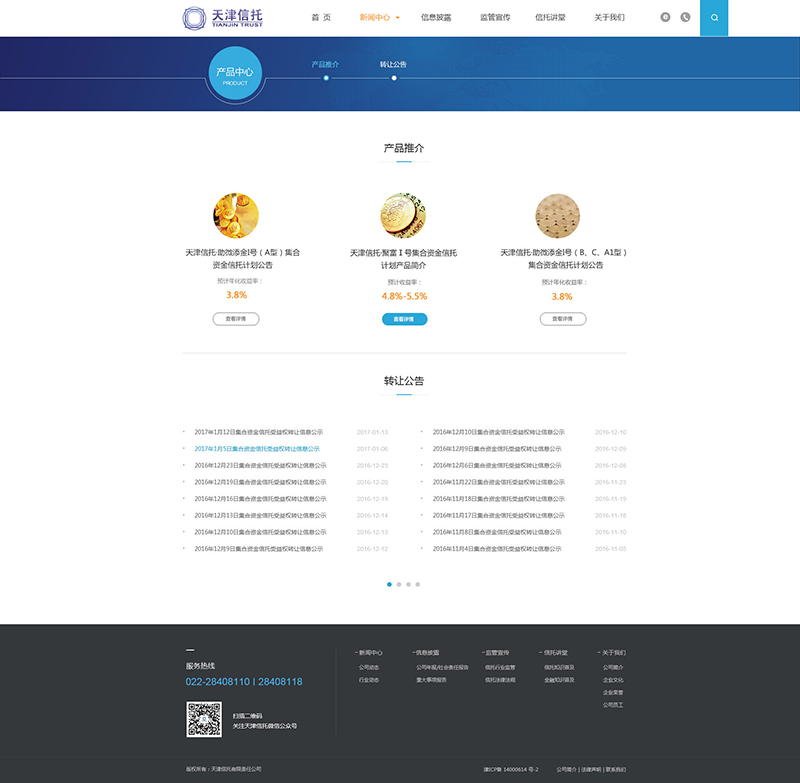Switch to the 转让公告 tab
Viewport: 800px width, 783px height.
pyautogui.click(x=393, y=65)
